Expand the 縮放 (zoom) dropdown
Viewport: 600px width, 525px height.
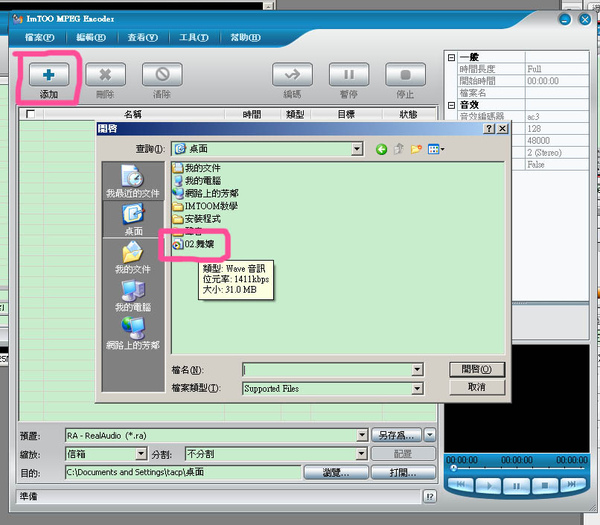(x=141, y=454)
